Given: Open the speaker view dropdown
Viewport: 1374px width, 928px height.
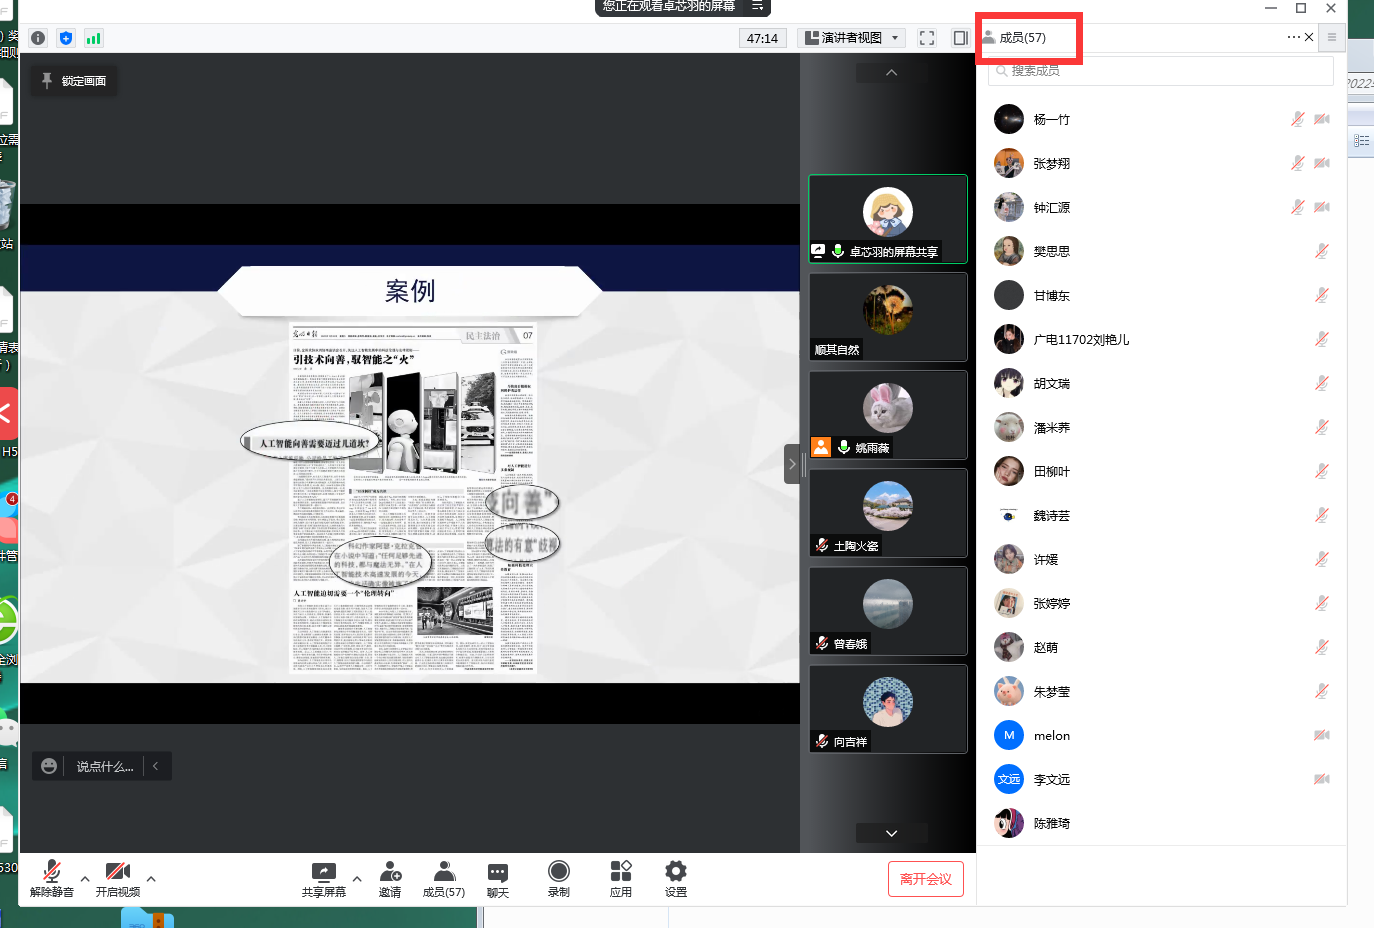Looking at the screenshot, I should (853, 38).
